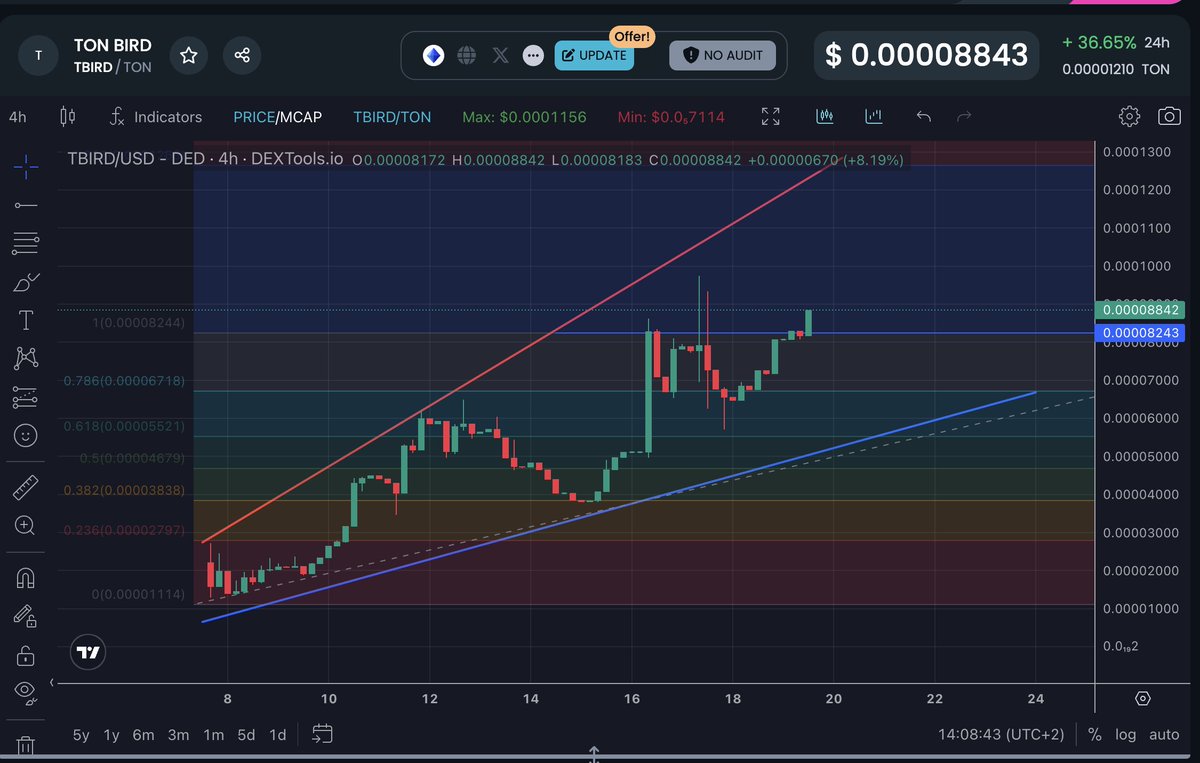Select the 1m range
1200x763 pixels.
click(213, 735)
